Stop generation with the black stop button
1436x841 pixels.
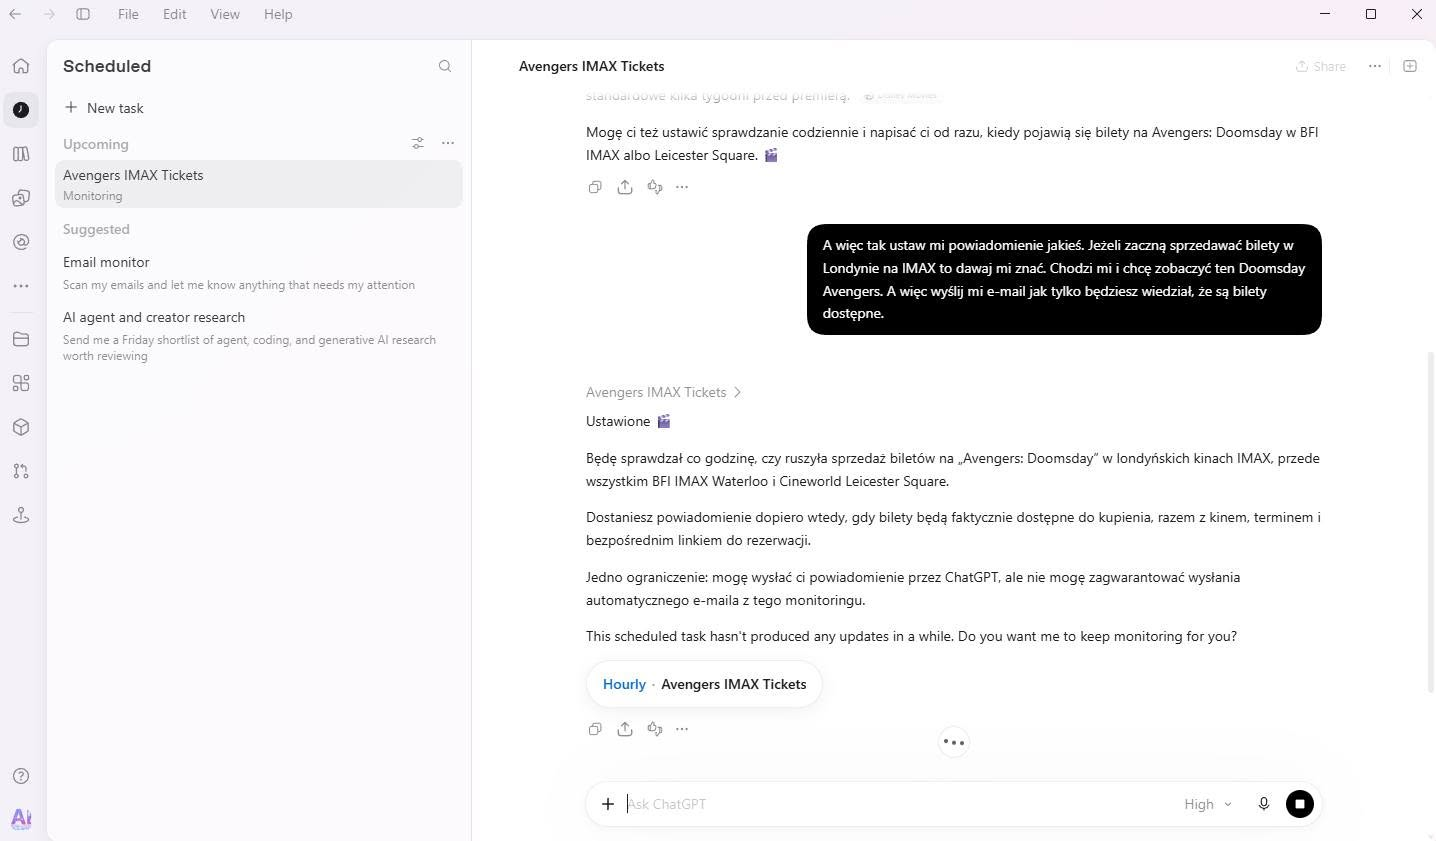click(1300, 804)
